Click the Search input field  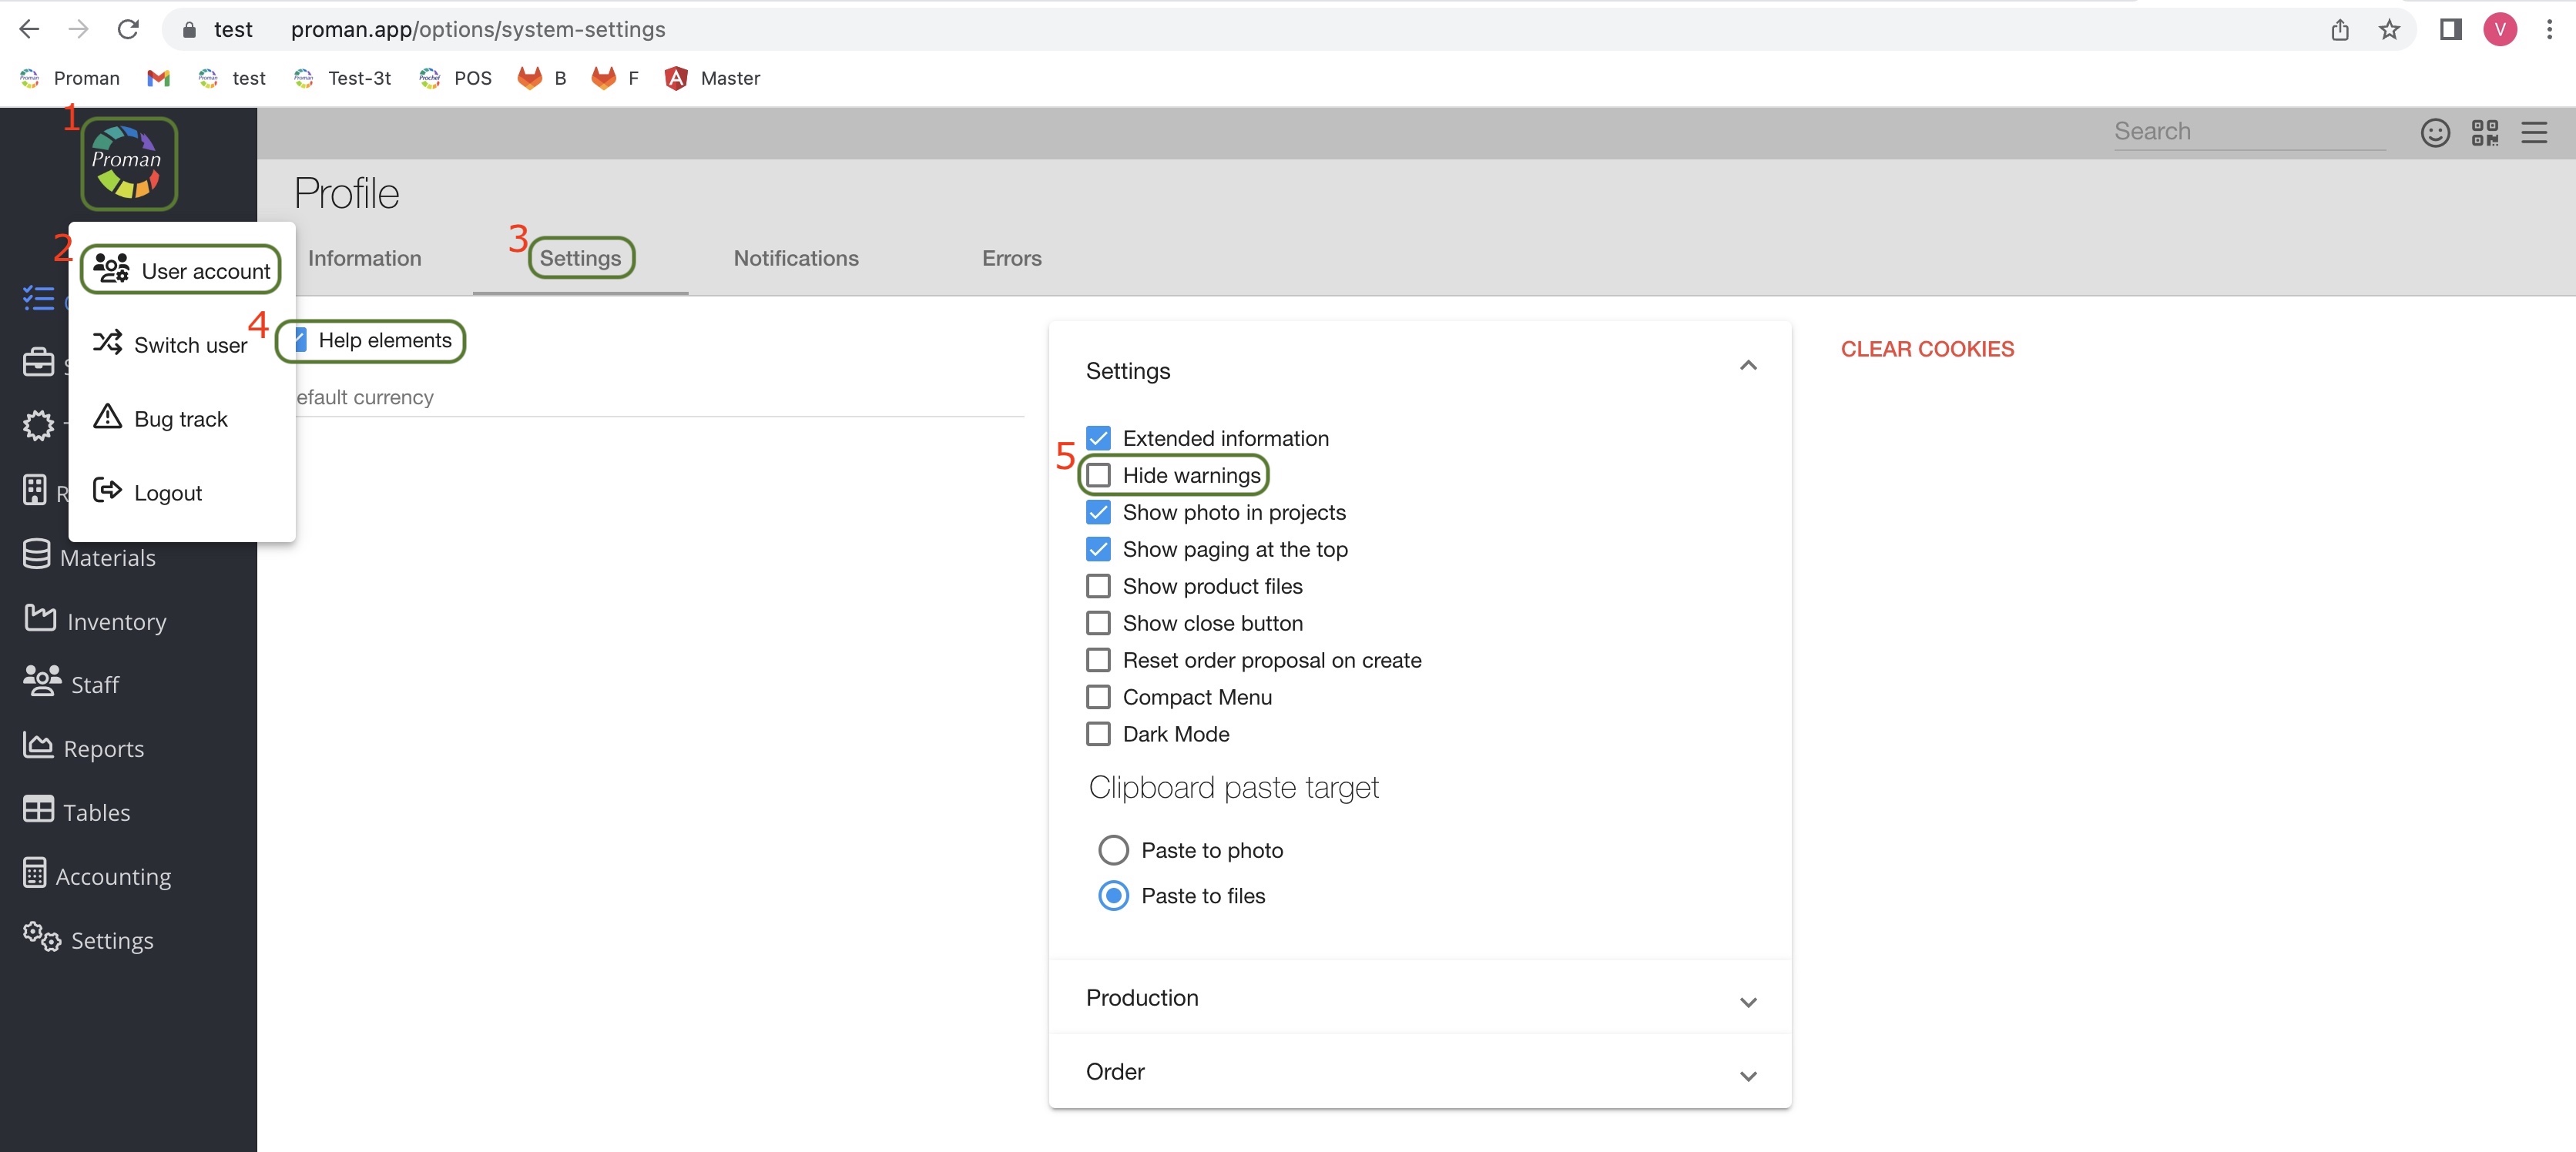2248,131
